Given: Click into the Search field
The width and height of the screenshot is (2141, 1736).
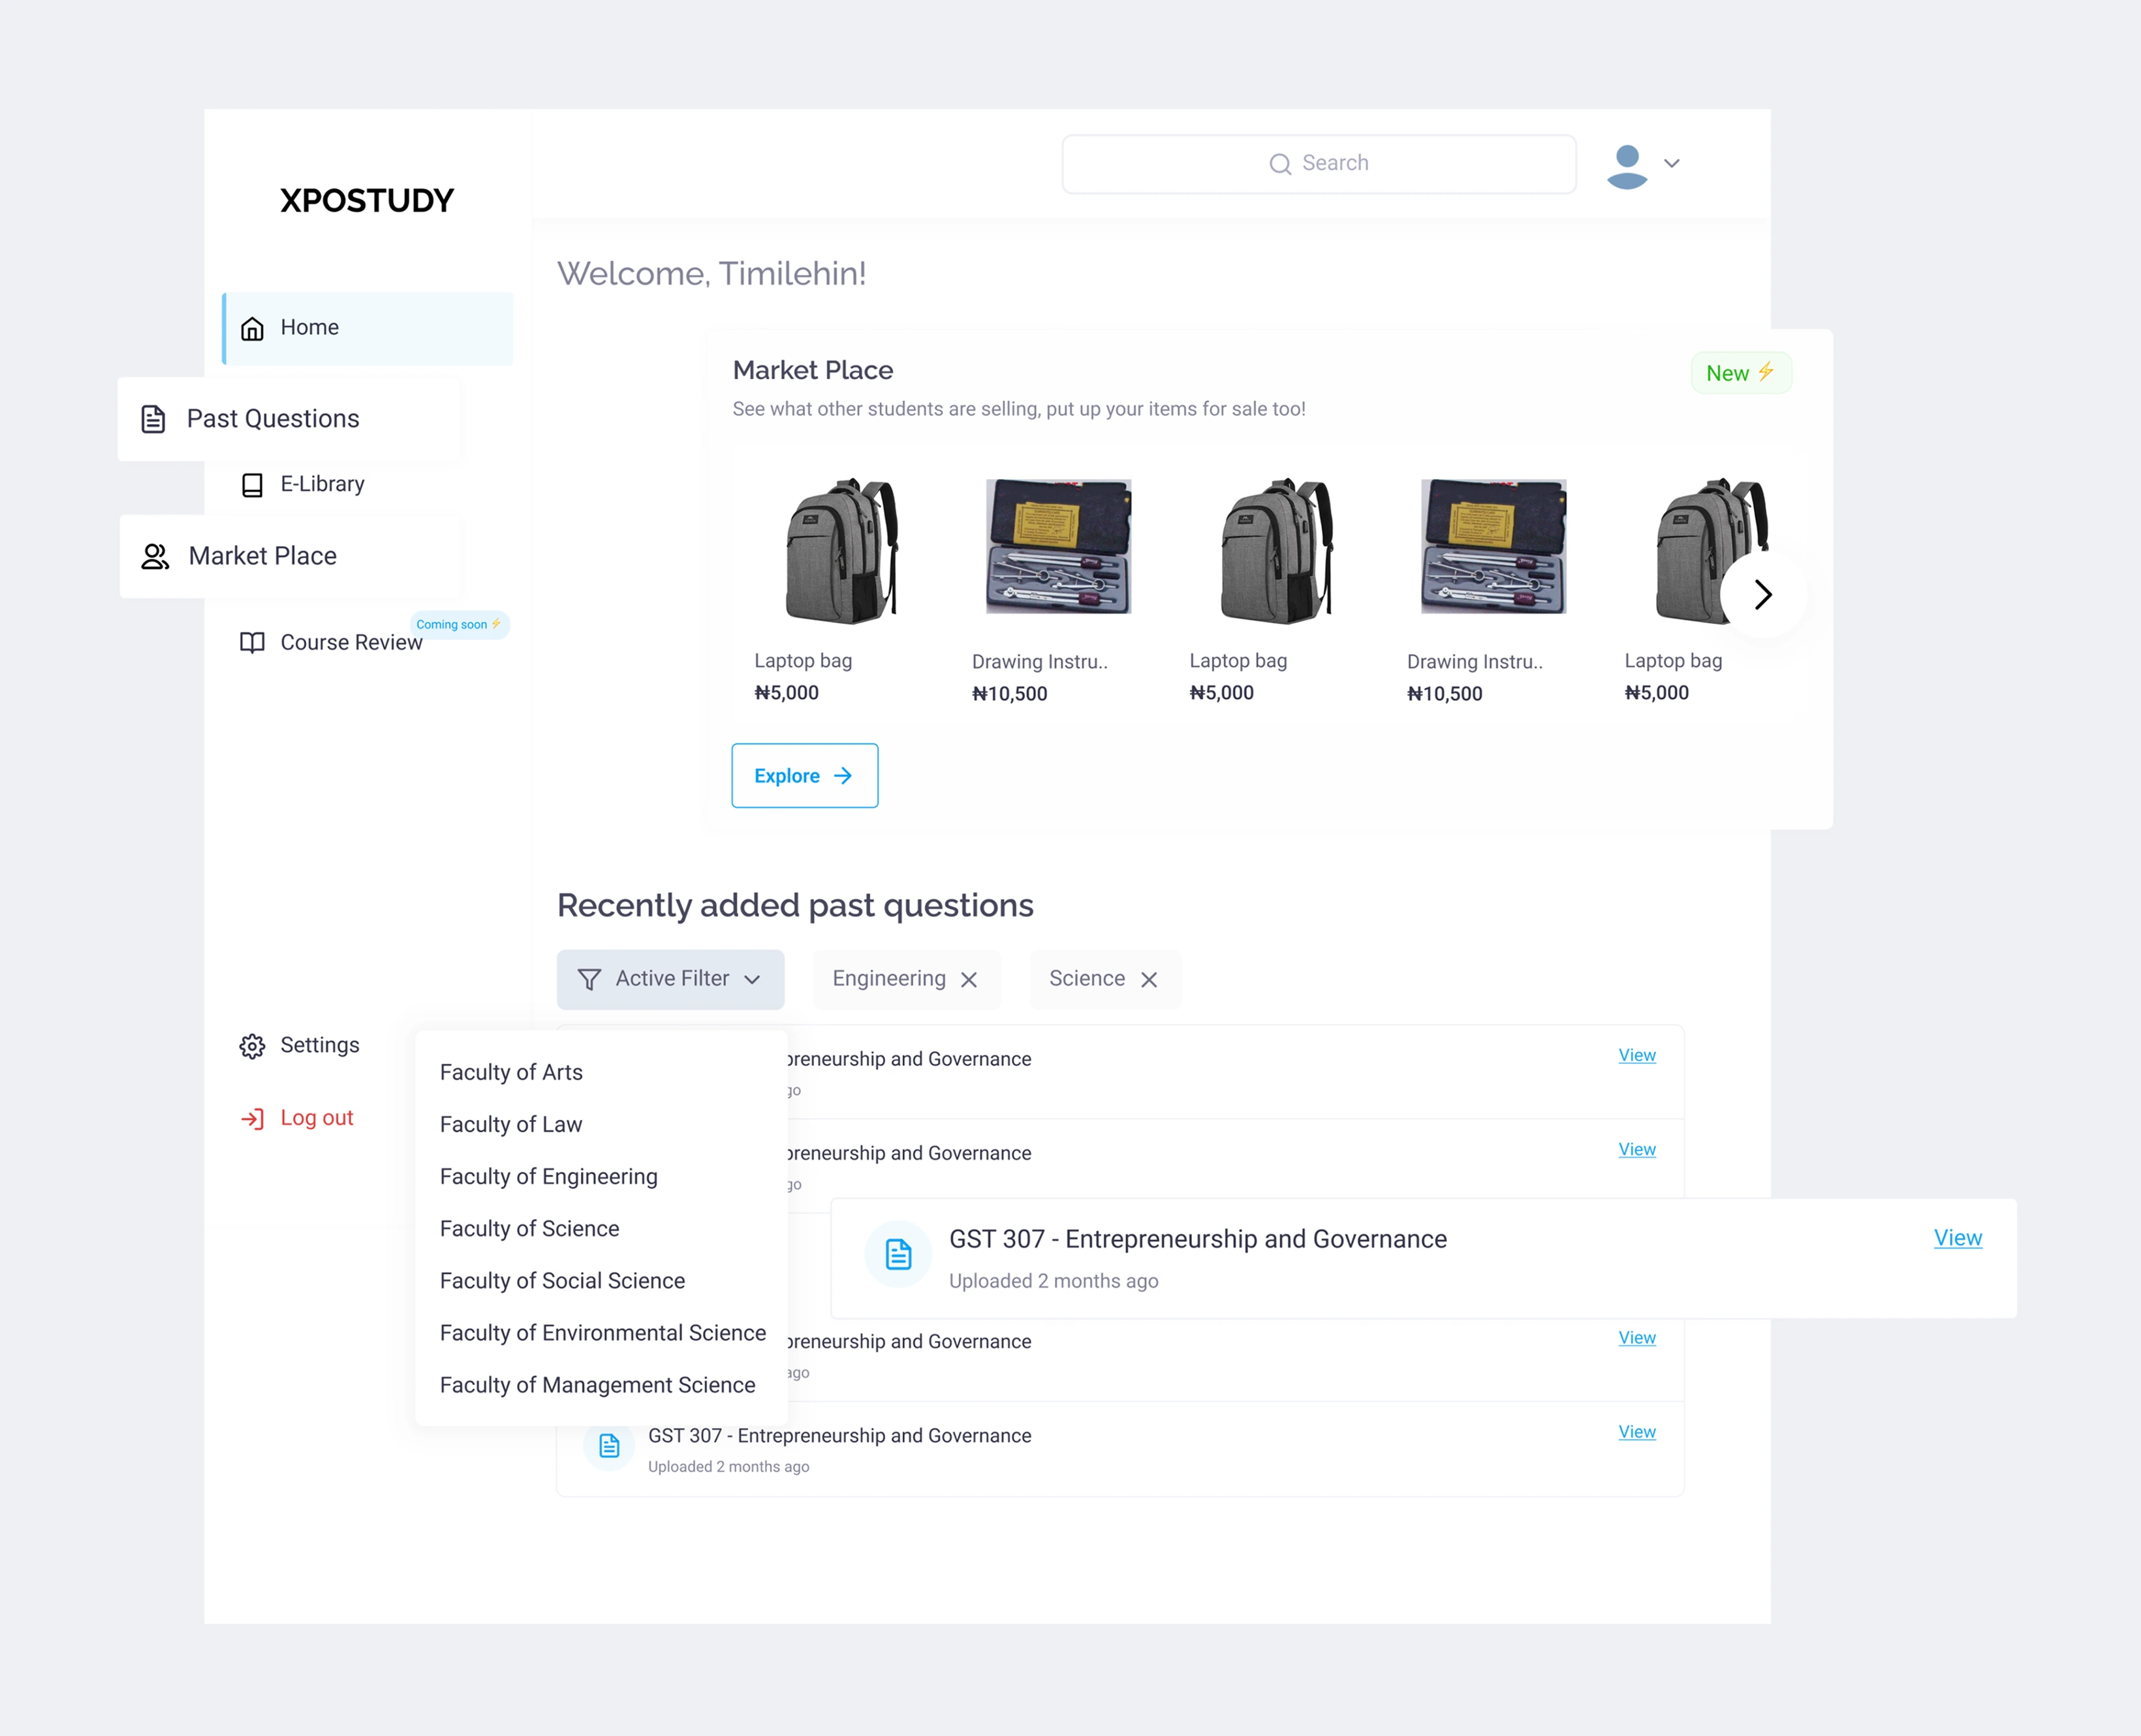Looking at the screenshot, I should click(x=1318, y=164).
